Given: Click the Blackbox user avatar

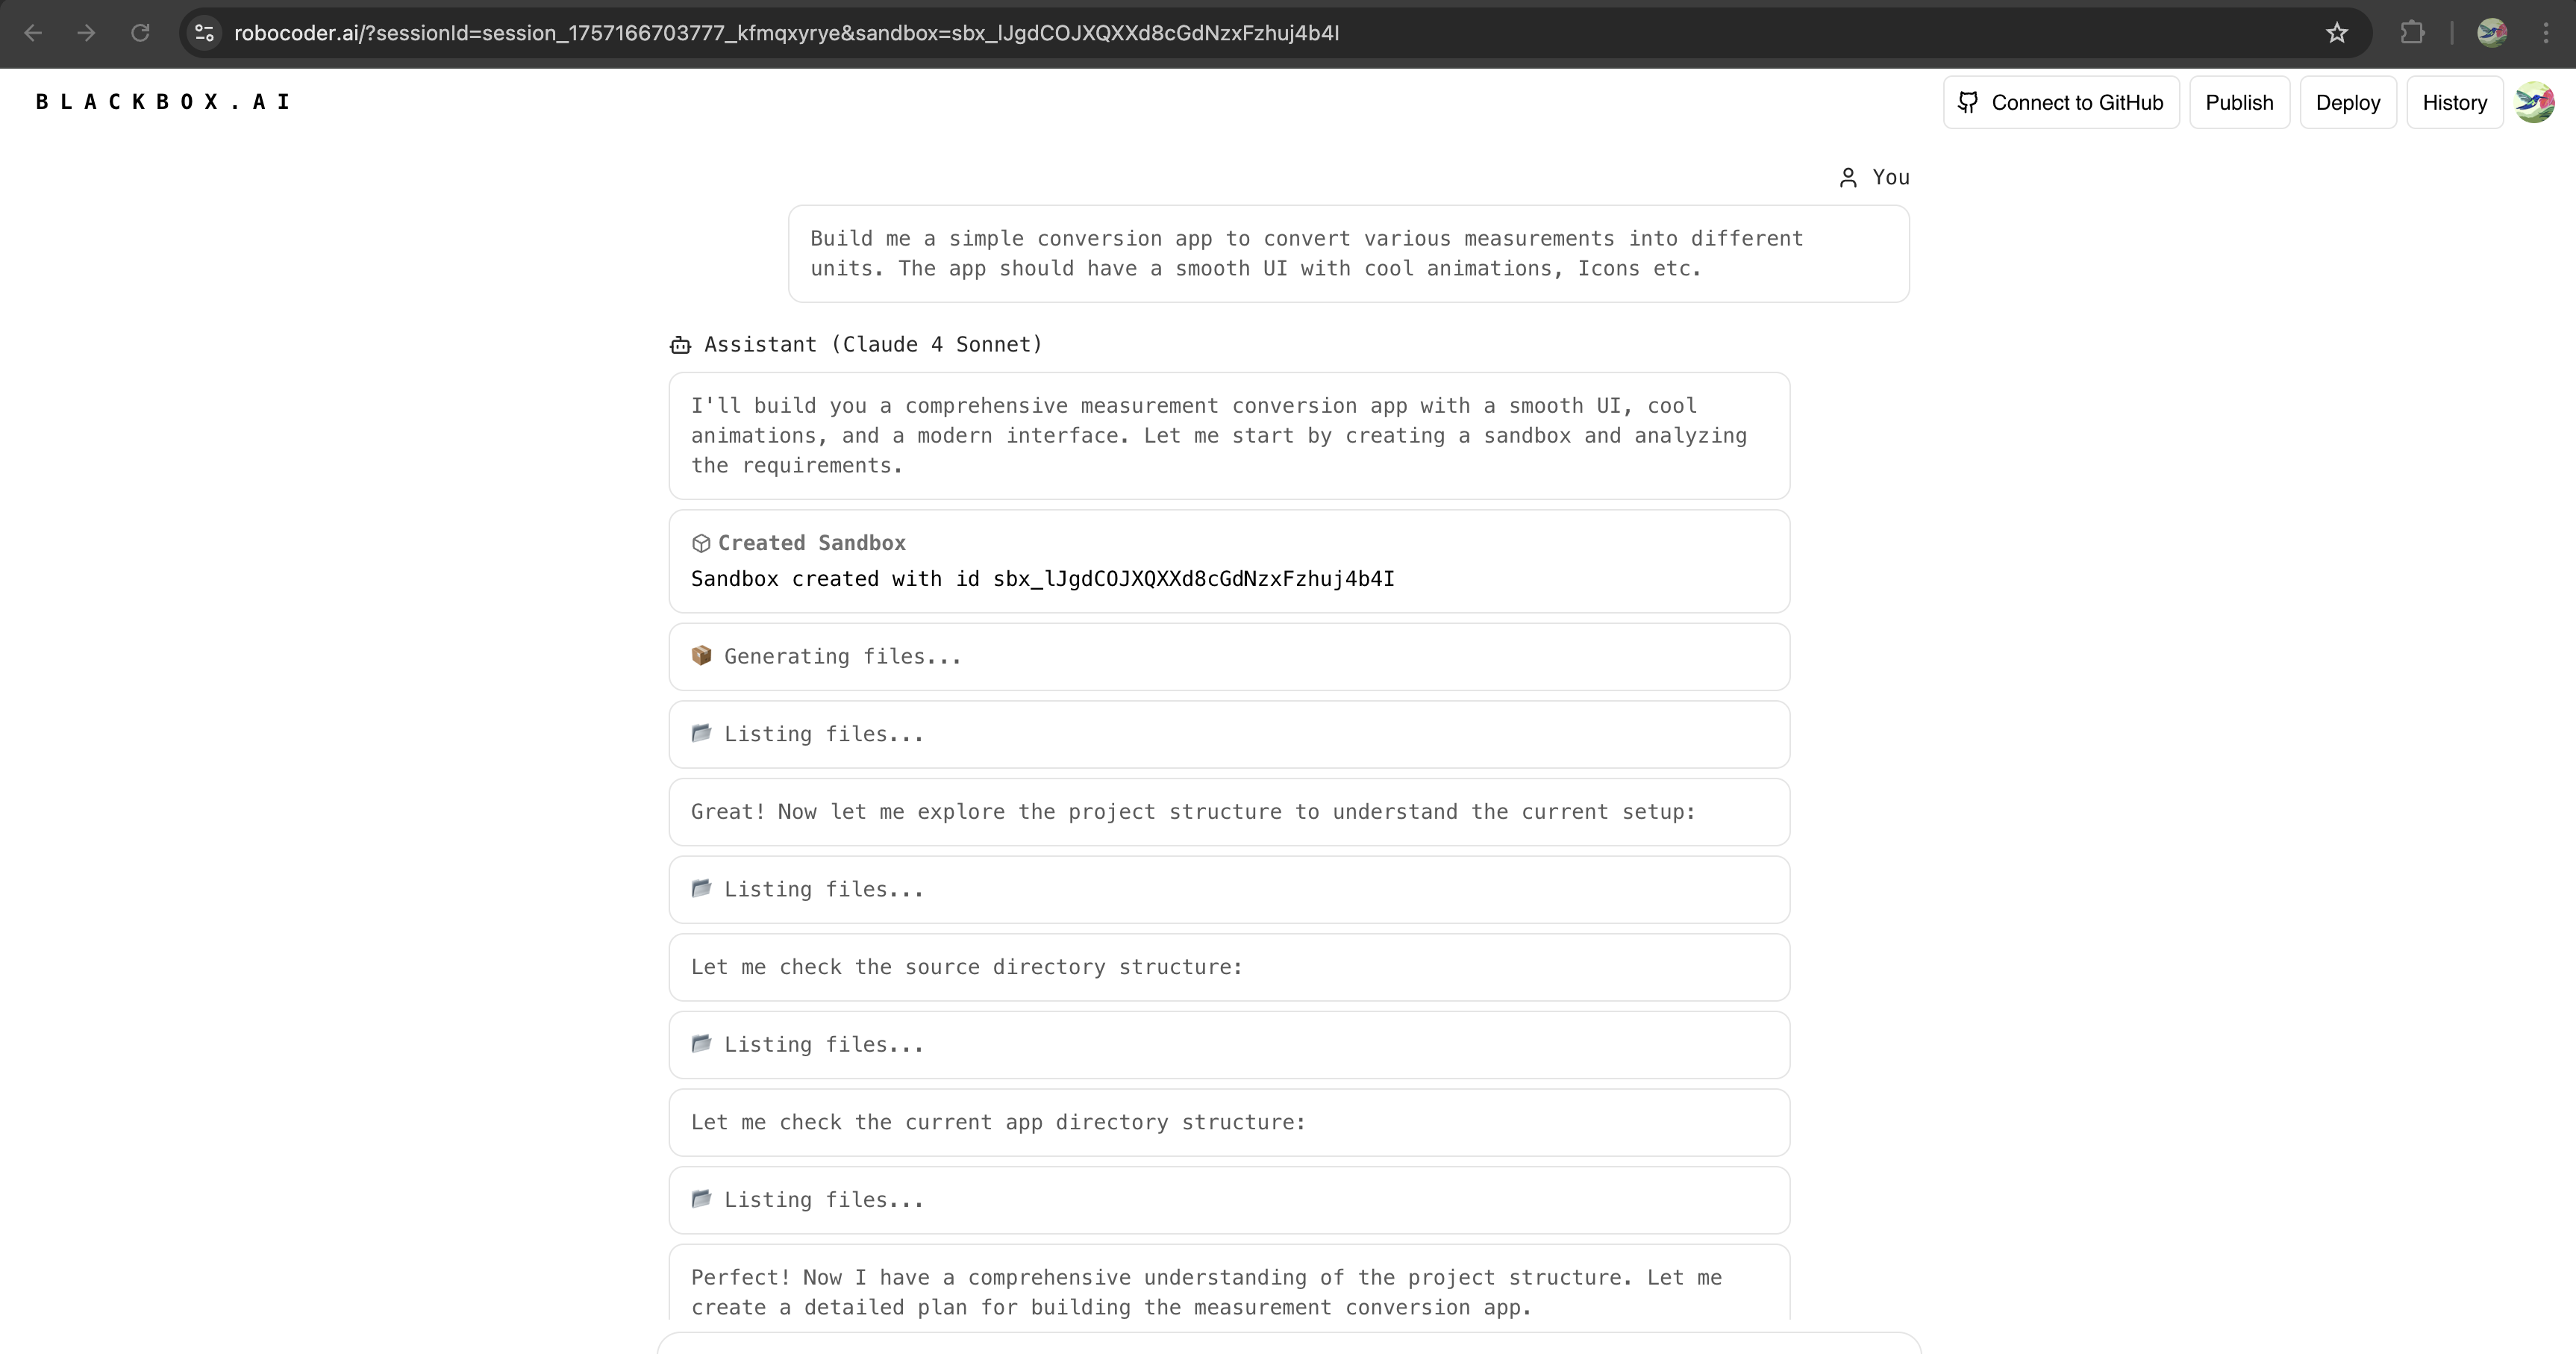Looking at the screenshot, I should click(x=2534, y=102).
